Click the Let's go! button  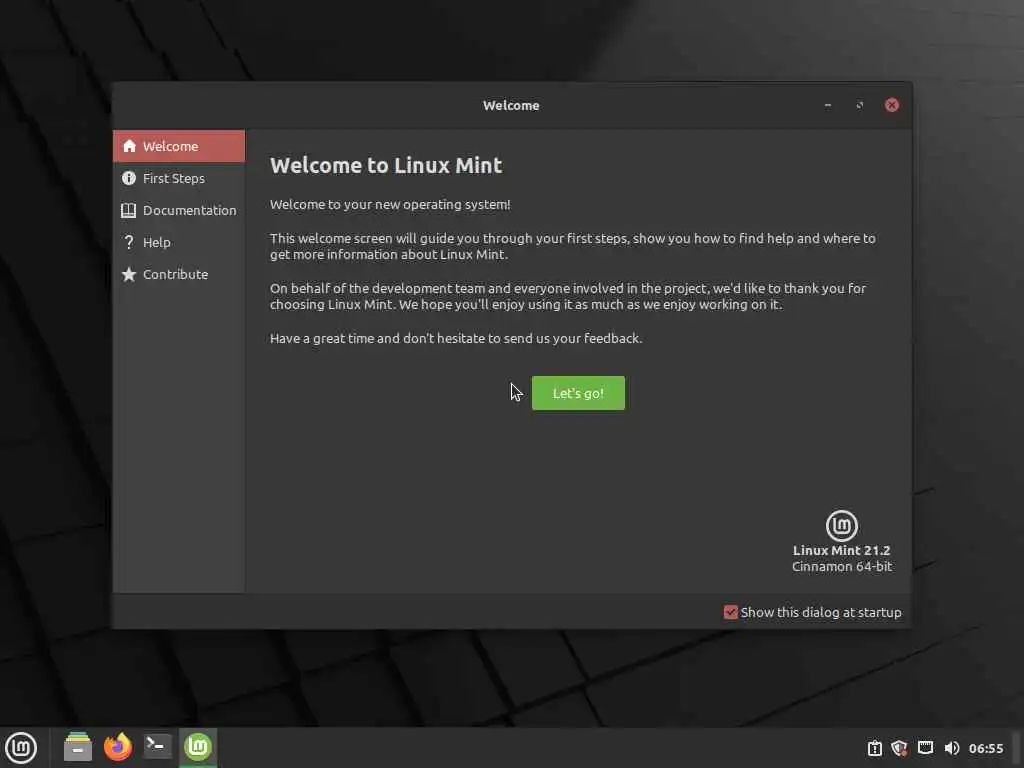coord(578,393)
